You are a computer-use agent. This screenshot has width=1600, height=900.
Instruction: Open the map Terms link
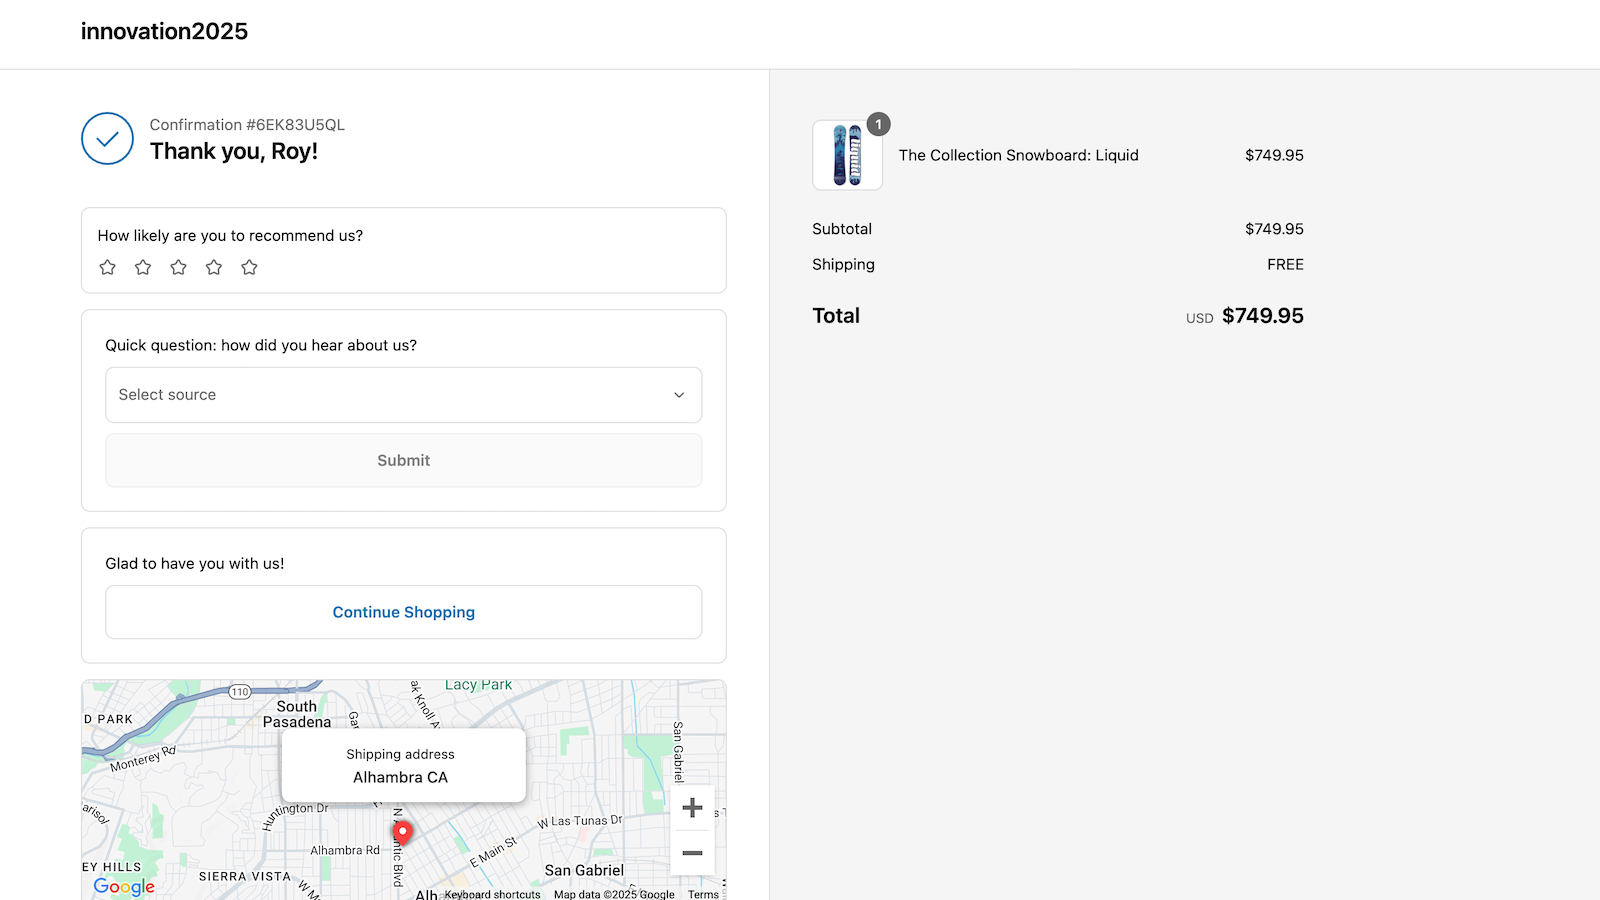point(703,894)
